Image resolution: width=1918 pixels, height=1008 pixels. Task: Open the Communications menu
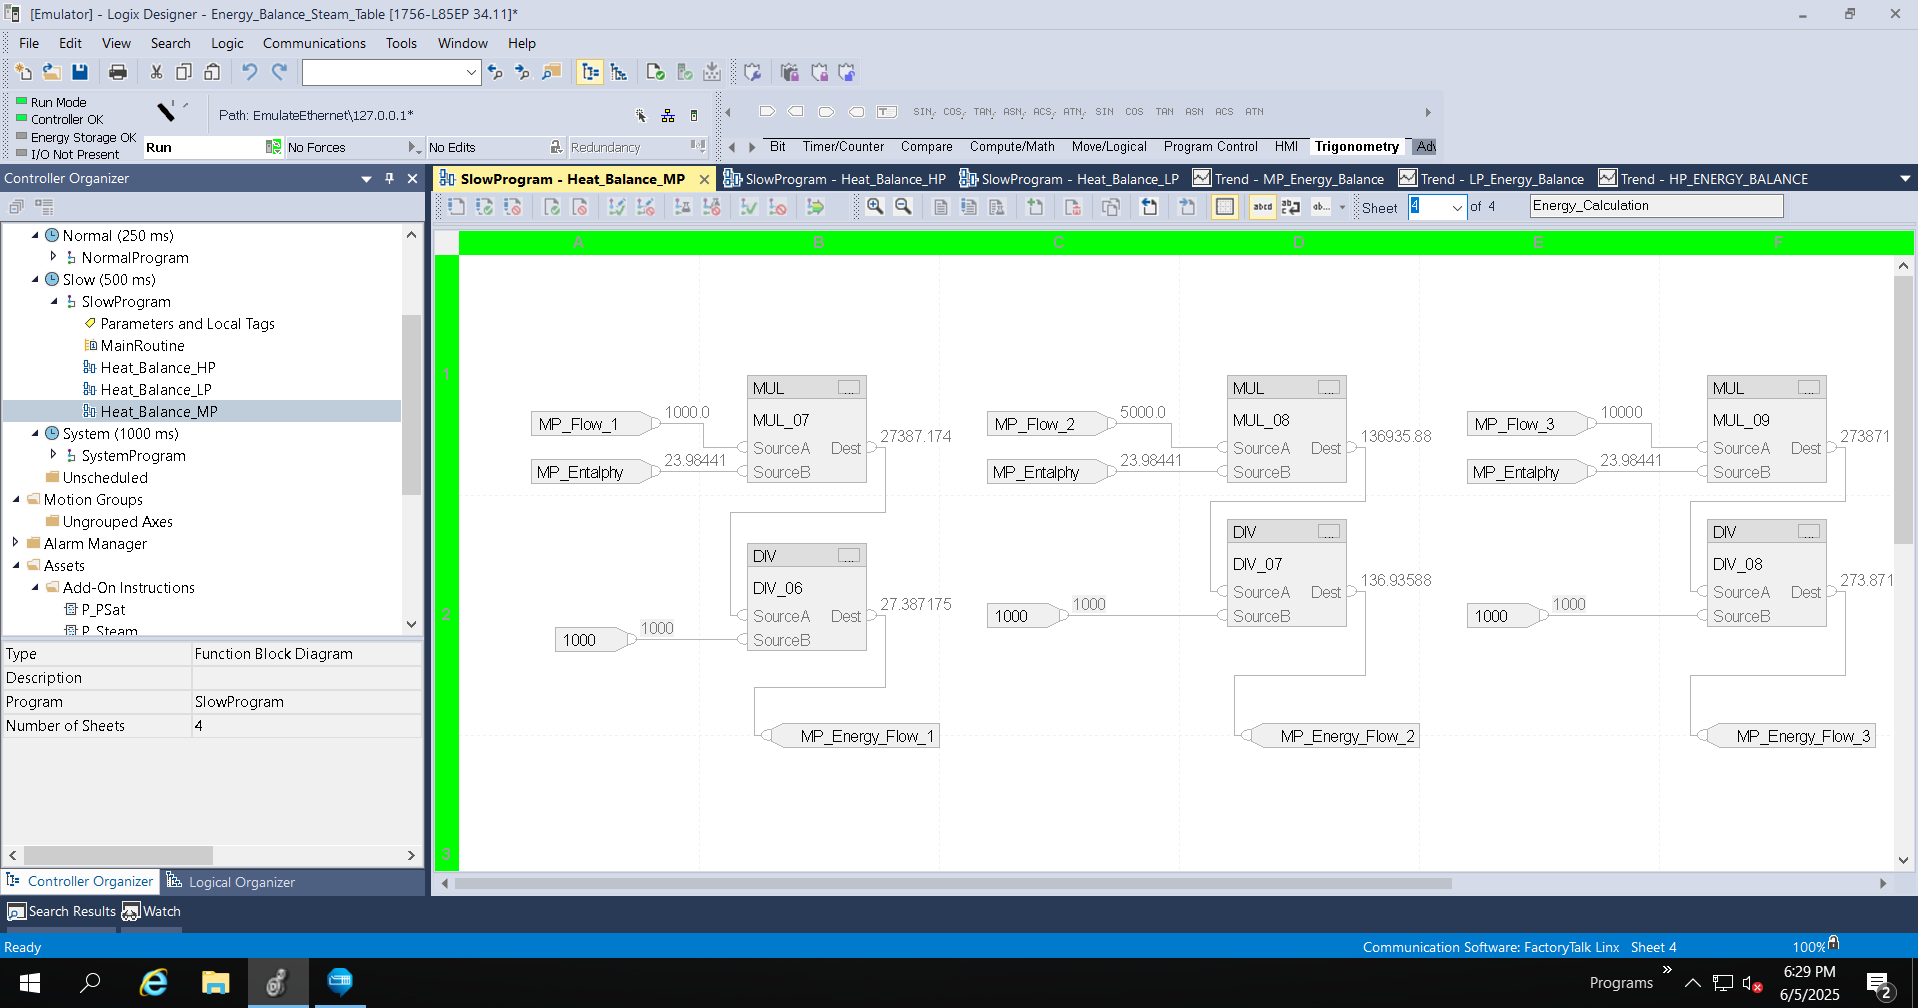313,43
